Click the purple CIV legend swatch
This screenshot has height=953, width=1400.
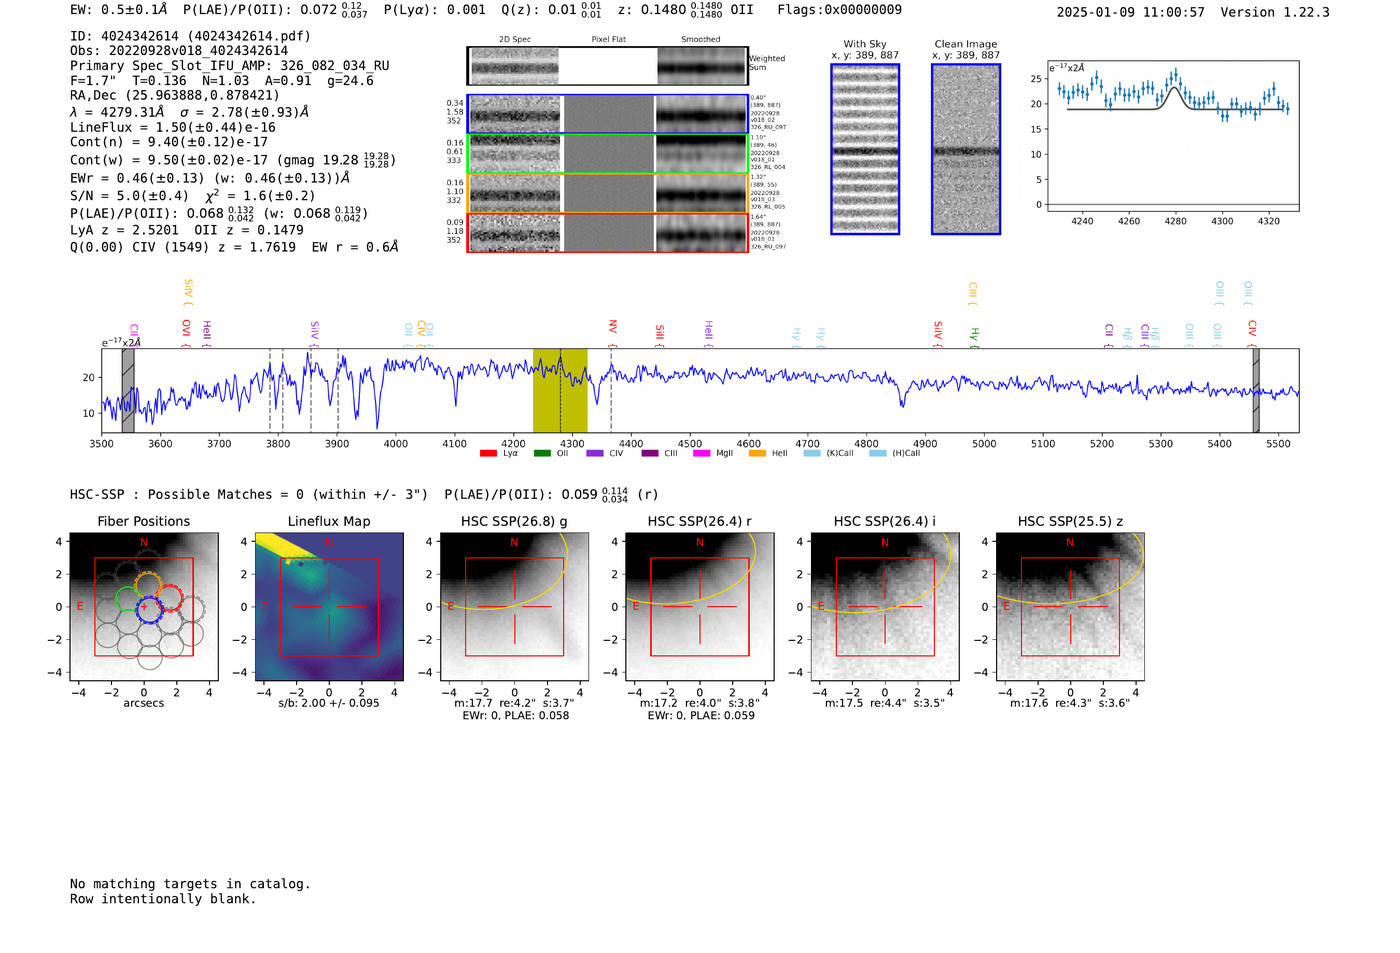[x=595, y=453]
